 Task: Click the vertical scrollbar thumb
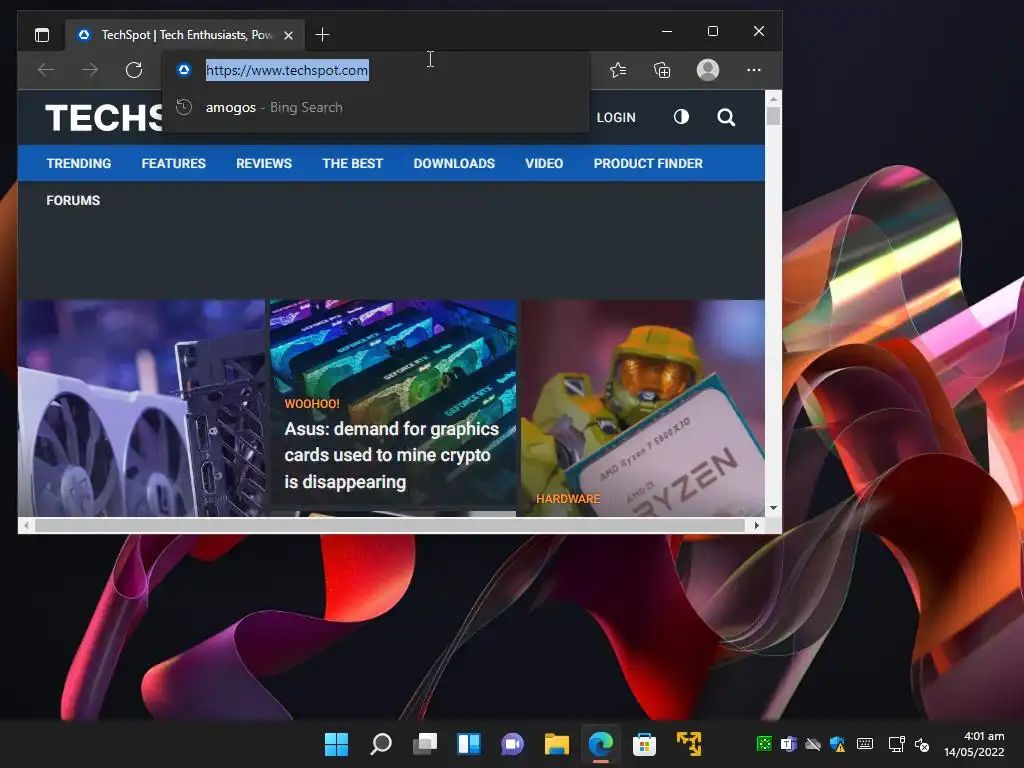click(x=773, y=116)
